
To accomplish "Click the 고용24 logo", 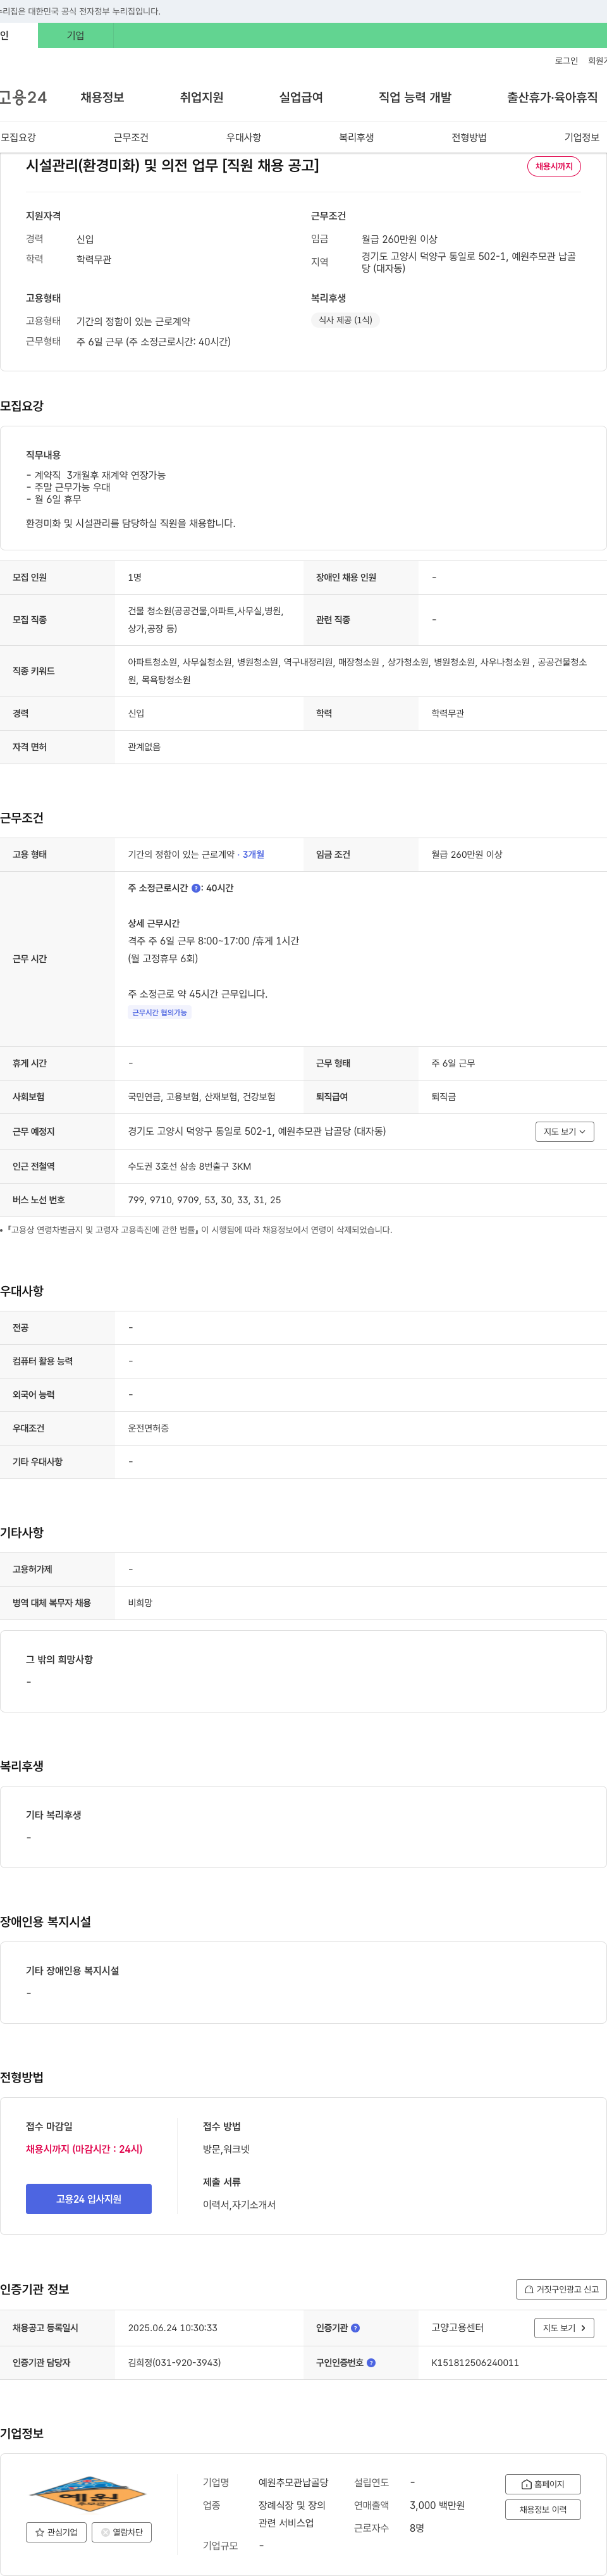I will 23,97.
